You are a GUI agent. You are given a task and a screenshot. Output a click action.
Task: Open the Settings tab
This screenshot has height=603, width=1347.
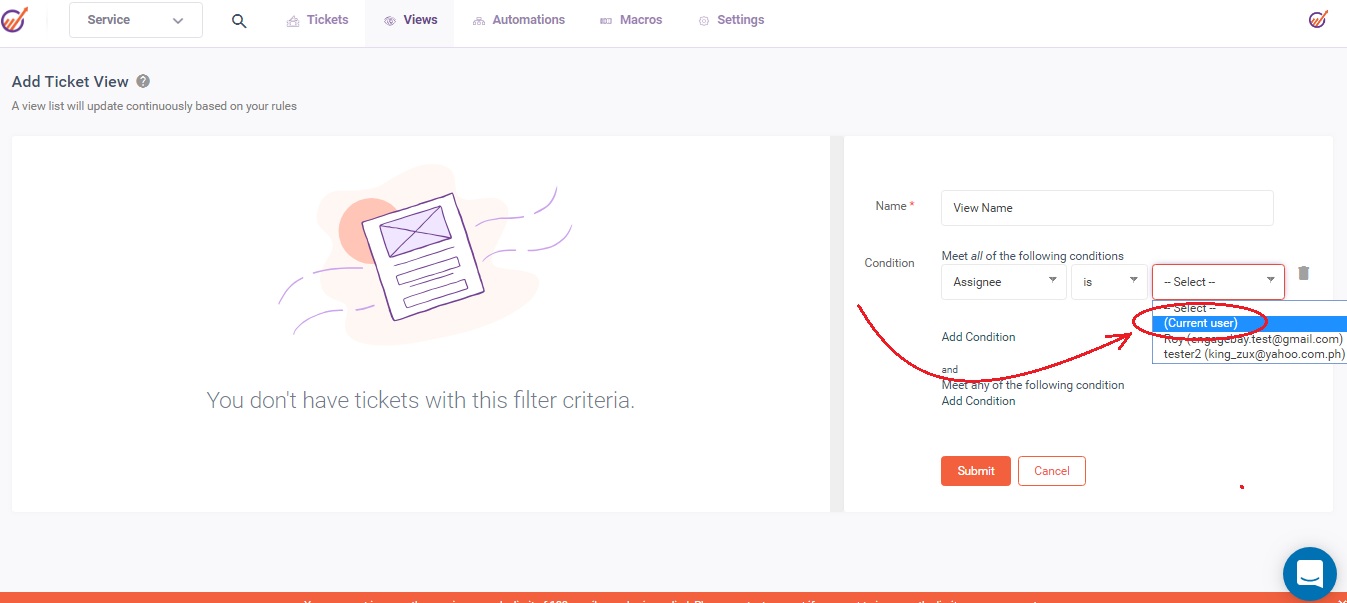[x=731, y=20]
